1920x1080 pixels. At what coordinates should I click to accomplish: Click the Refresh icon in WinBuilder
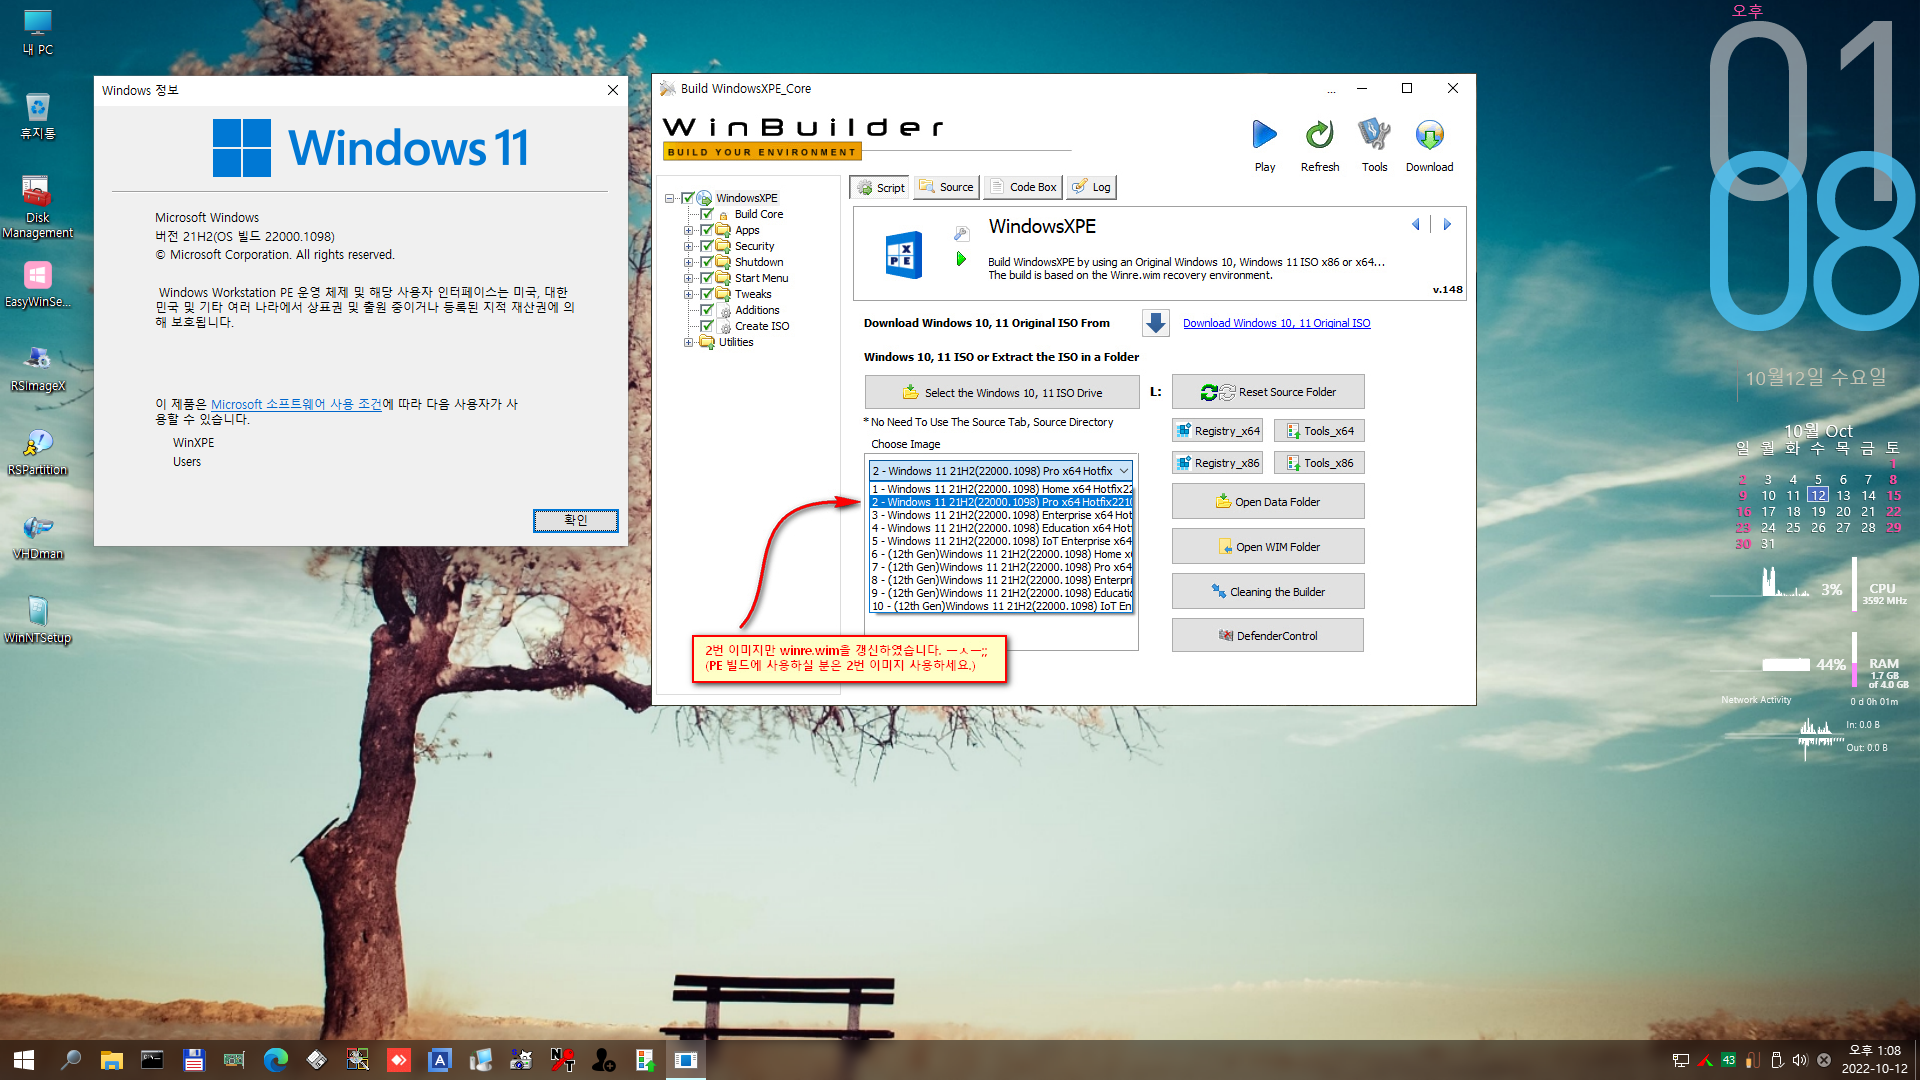tap(1319, 135)
